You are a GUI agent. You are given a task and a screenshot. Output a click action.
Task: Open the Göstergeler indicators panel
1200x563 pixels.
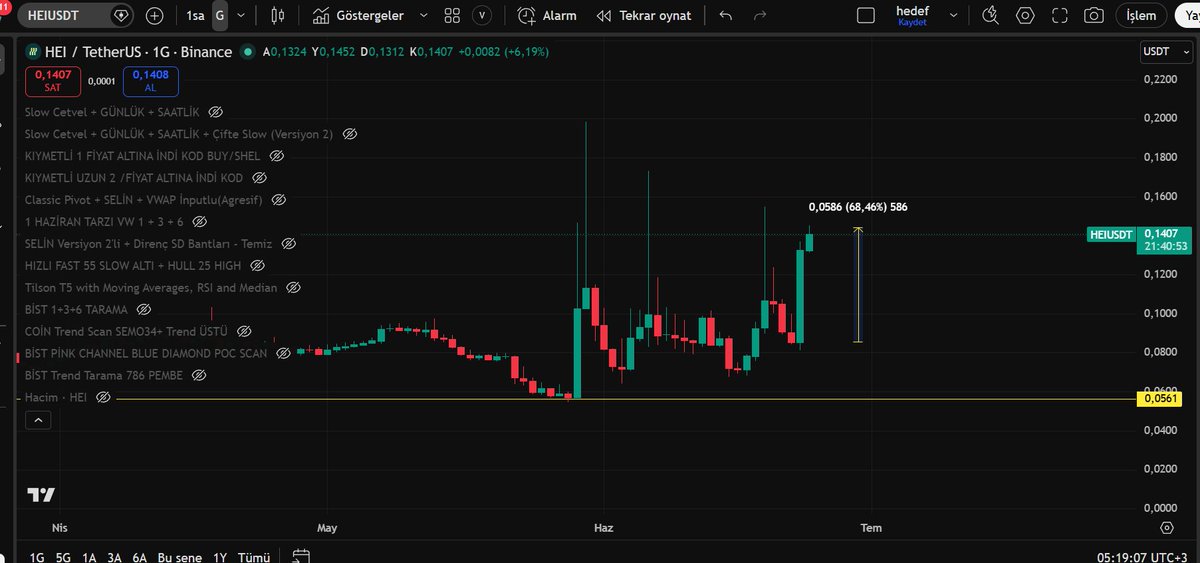coord(358,16)
